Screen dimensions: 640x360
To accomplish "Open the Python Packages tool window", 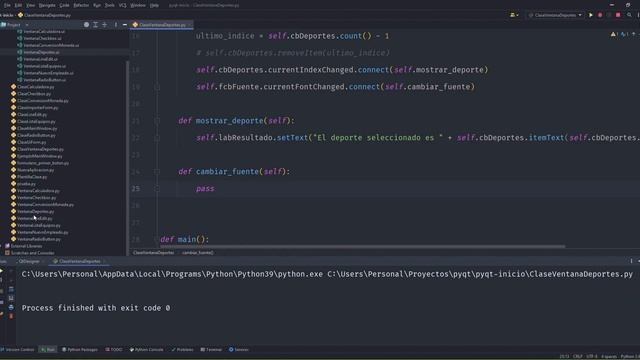I will 80,350.
